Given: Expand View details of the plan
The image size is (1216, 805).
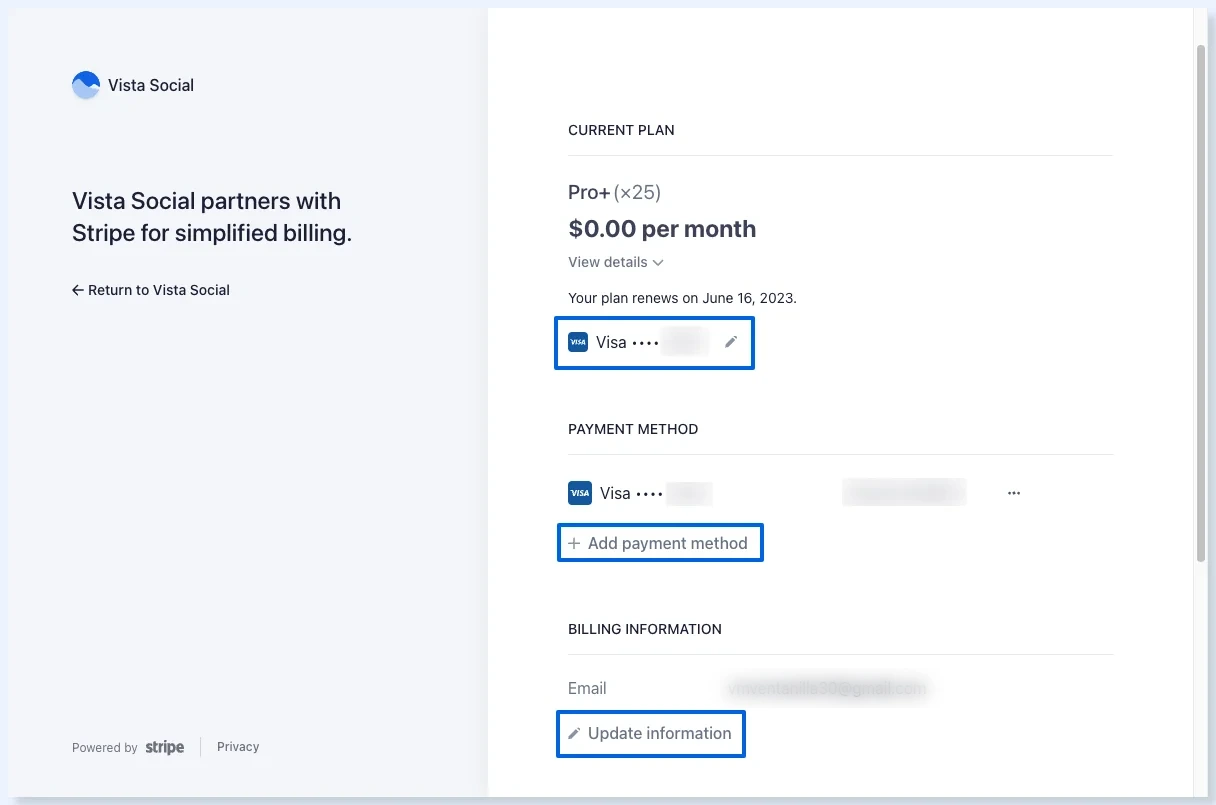Looking at the screenshot, I should pyautogui.click(x=616, y=262).
